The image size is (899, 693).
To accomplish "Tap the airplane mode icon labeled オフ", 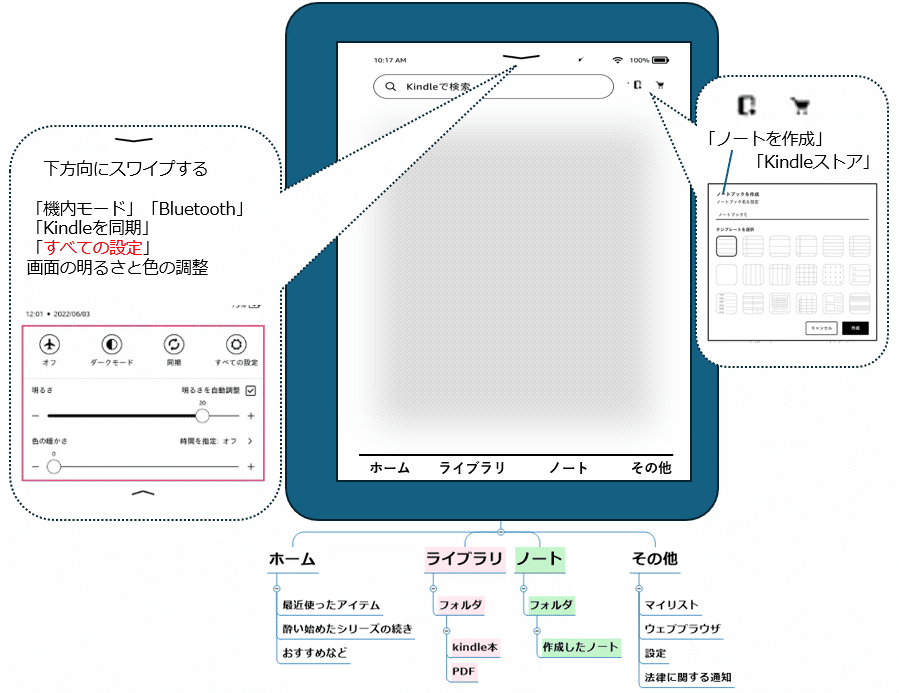I will (x=50, y=344).
